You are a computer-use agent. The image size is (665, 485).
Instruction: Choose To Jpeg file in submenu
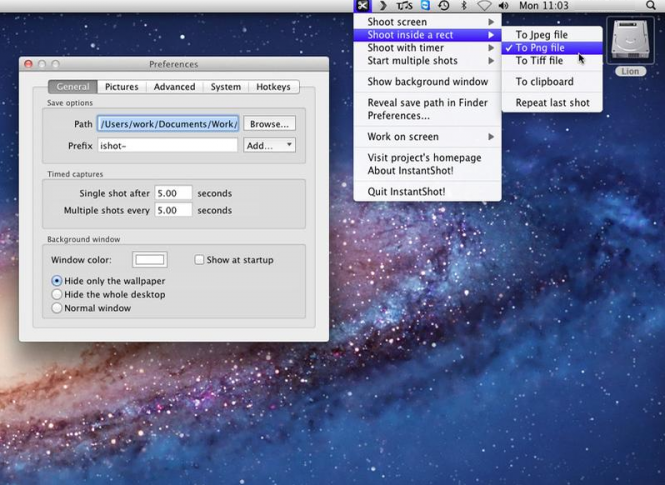541,35
